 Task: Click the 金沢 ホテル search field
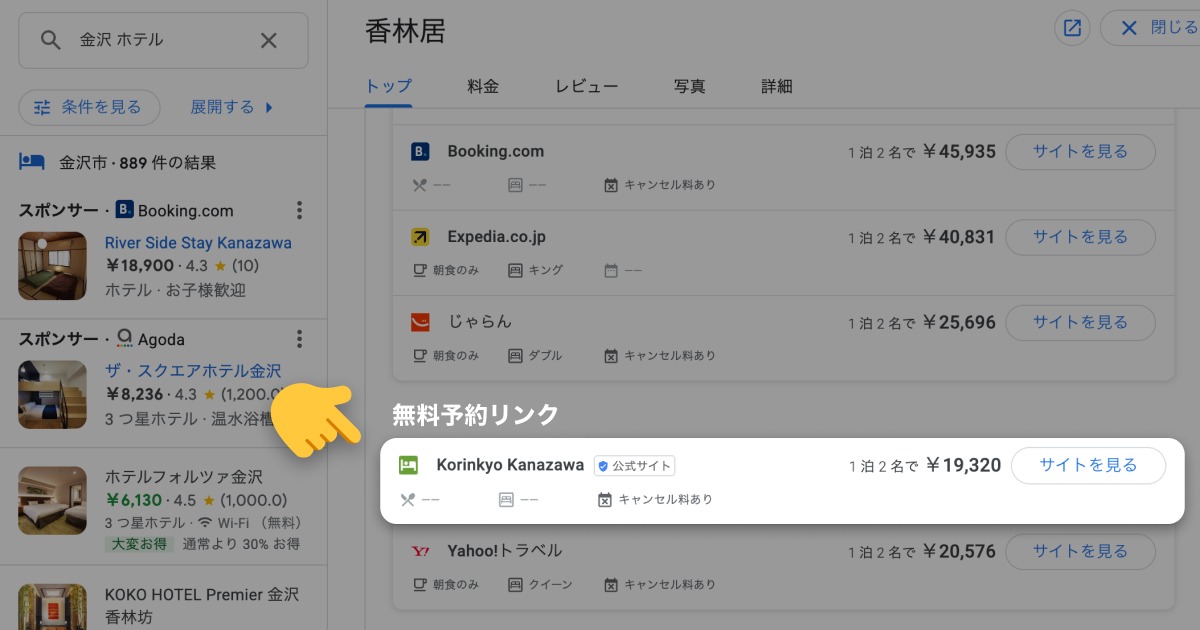click(x=160, y=40)
